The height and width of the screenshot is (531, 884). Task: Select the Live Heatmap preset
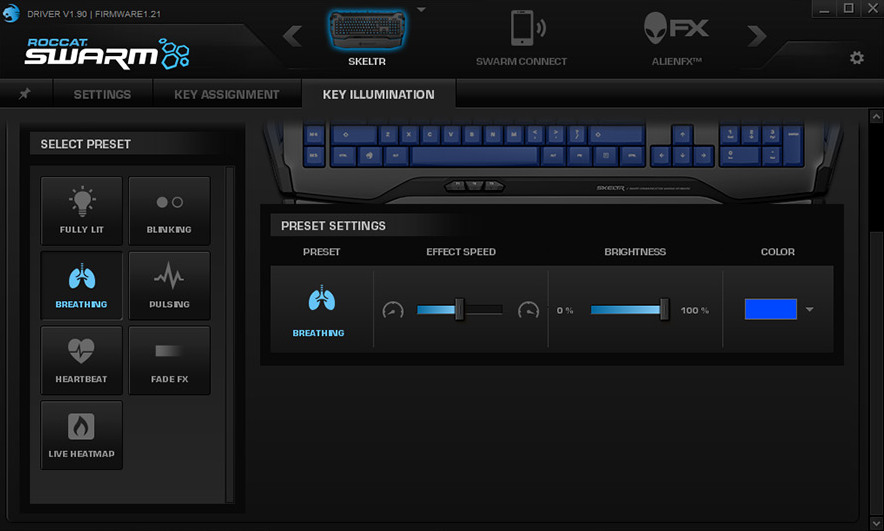[x=82, y=435]
